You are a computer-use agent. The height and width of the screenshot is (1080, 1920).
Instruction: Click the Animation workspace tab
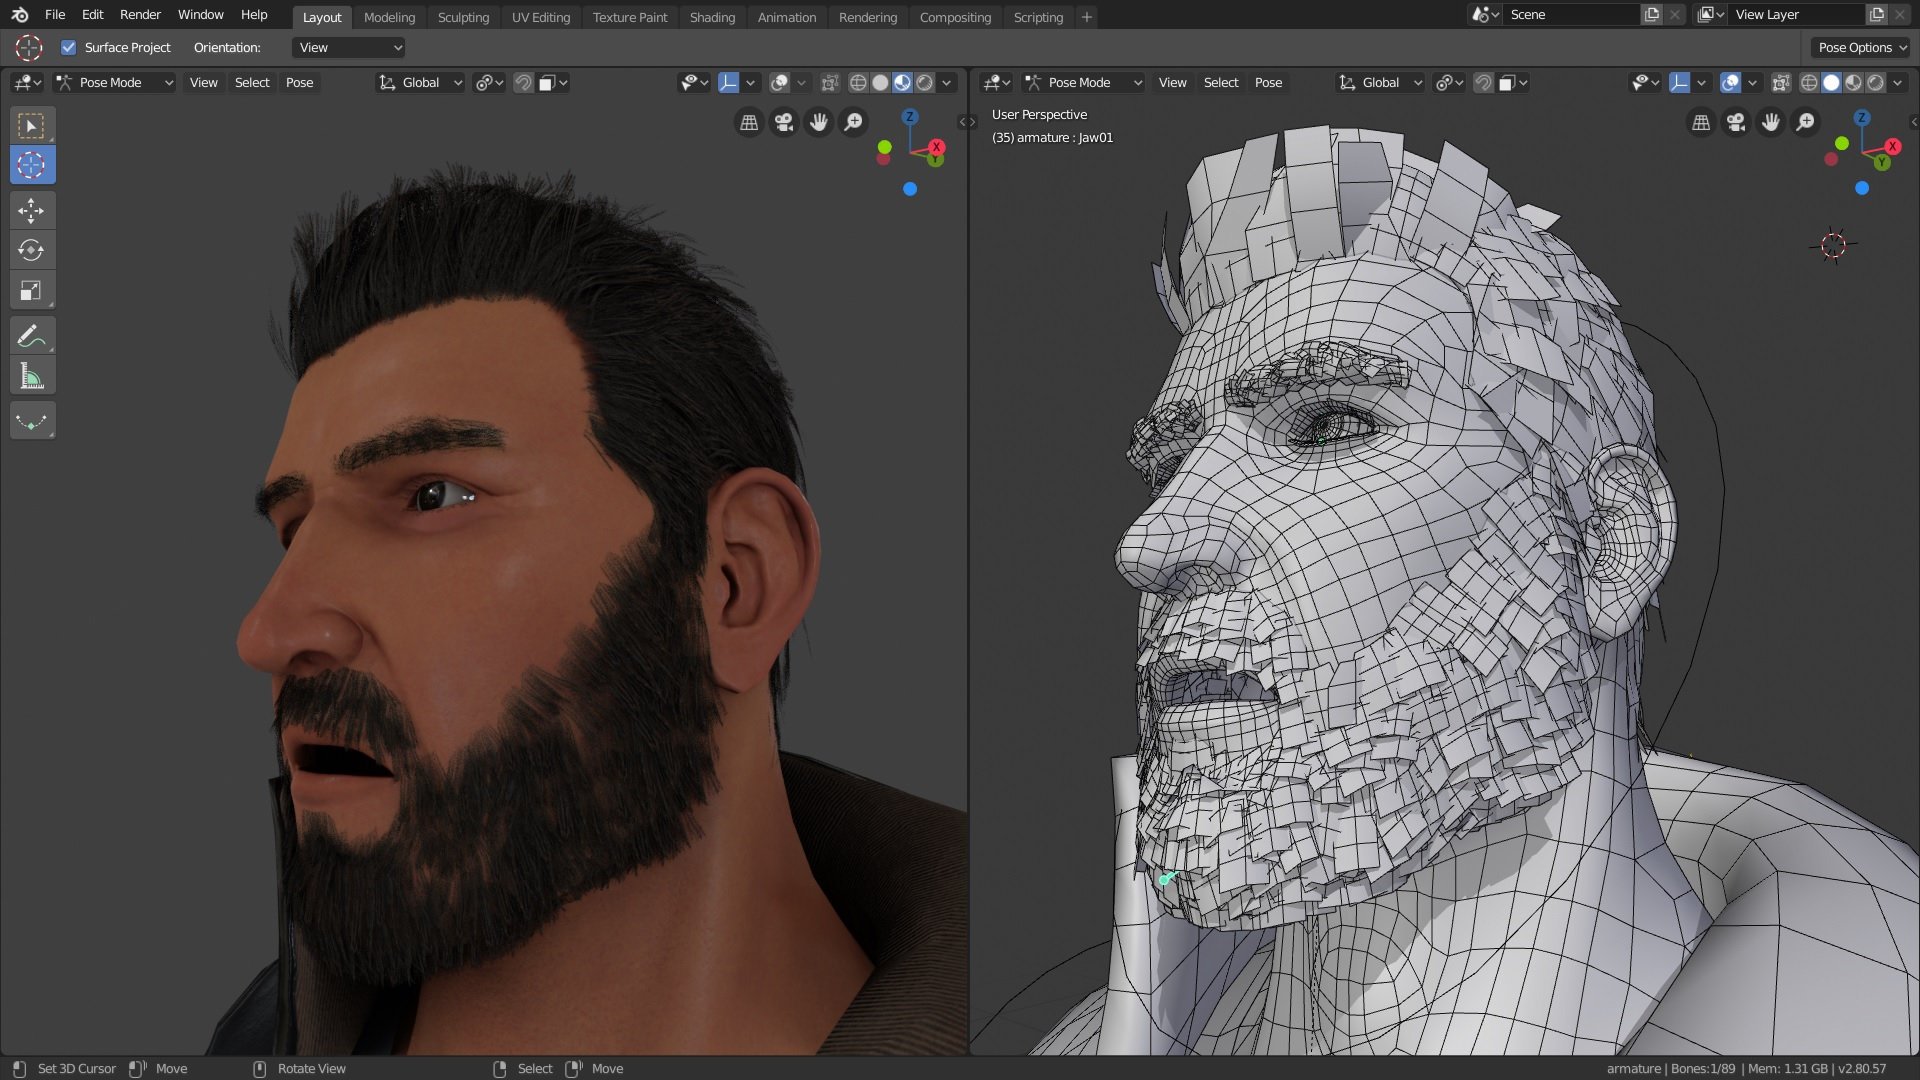click(786, 16)
